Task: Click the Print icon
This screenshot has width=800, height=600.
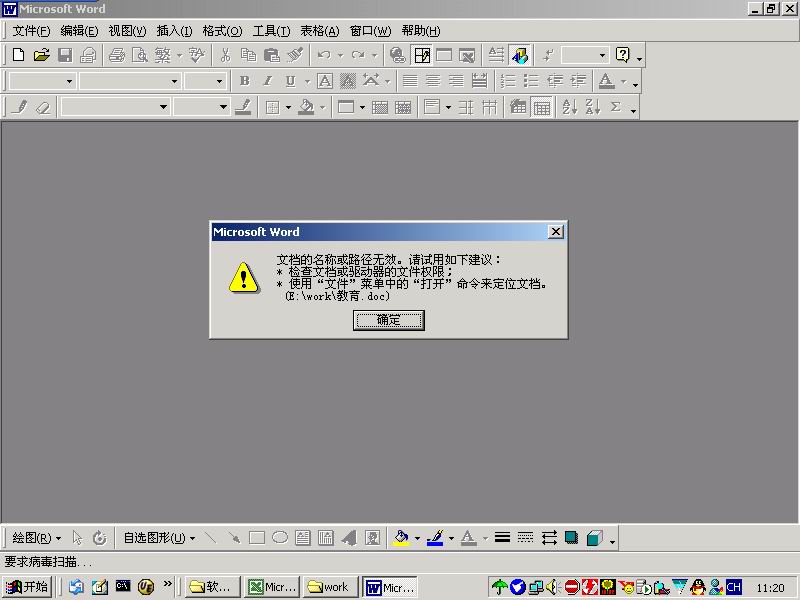Action: tap(117, 55)
